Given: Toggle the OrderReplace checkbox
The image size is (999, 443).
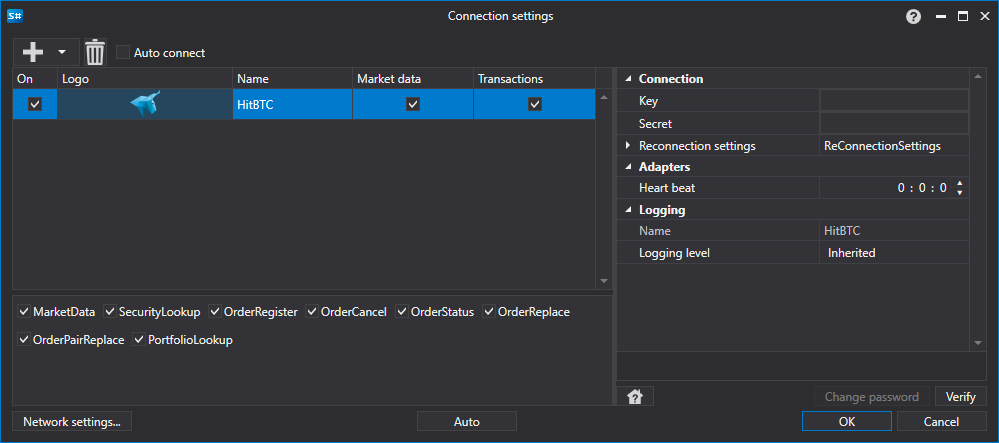Looking at the screenshot, I should [x=489, y=312].
